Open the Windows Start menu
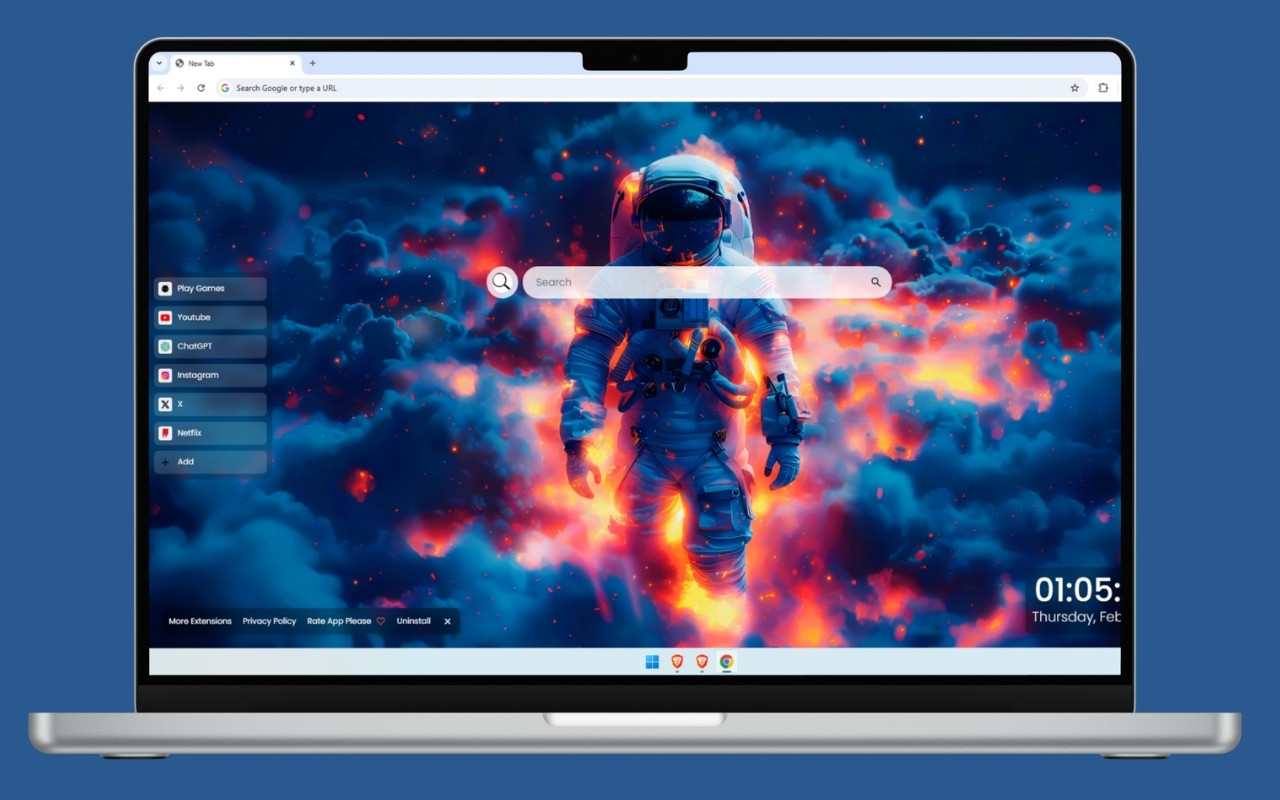1280x800 pixels. 651,662
